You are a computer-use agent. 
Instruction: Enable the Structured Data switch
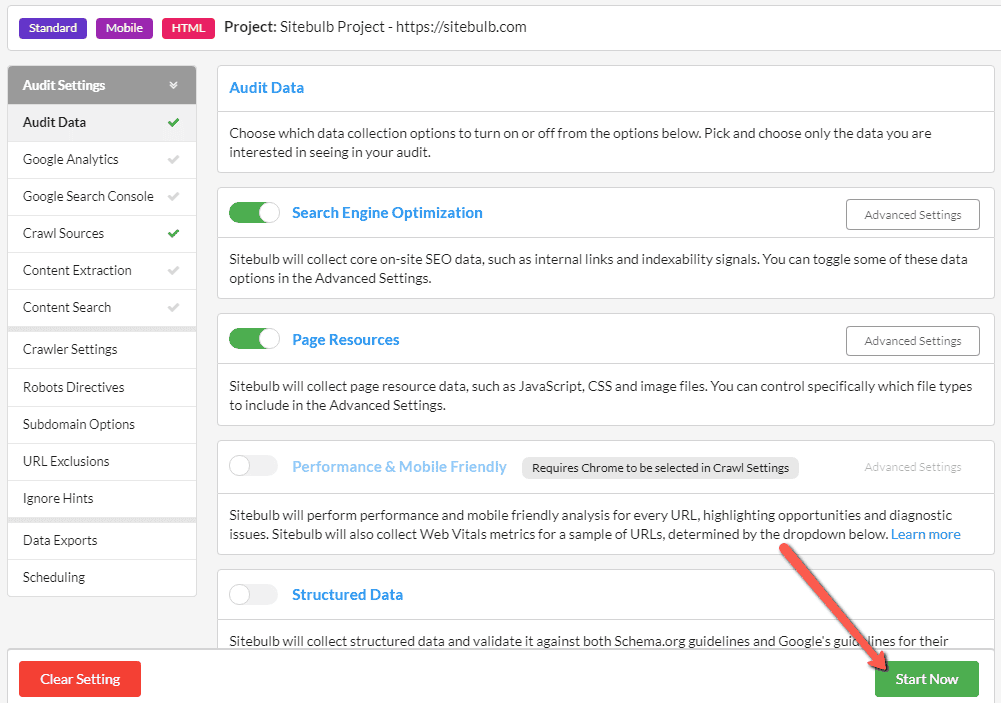click(x=253, y=594)
